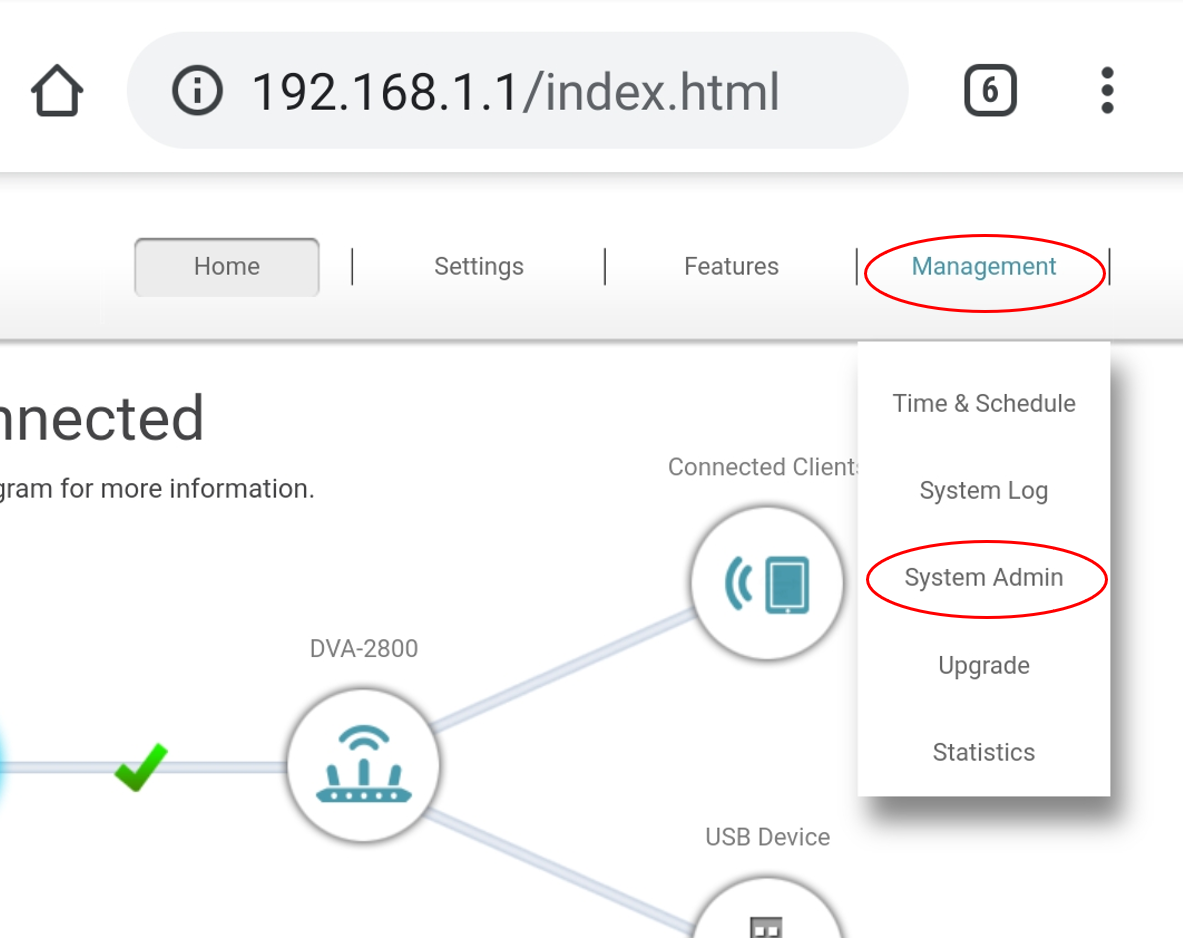Choose Time & Schedule from the dropdown
1183x938 pixels.
(x=984, y=404)
